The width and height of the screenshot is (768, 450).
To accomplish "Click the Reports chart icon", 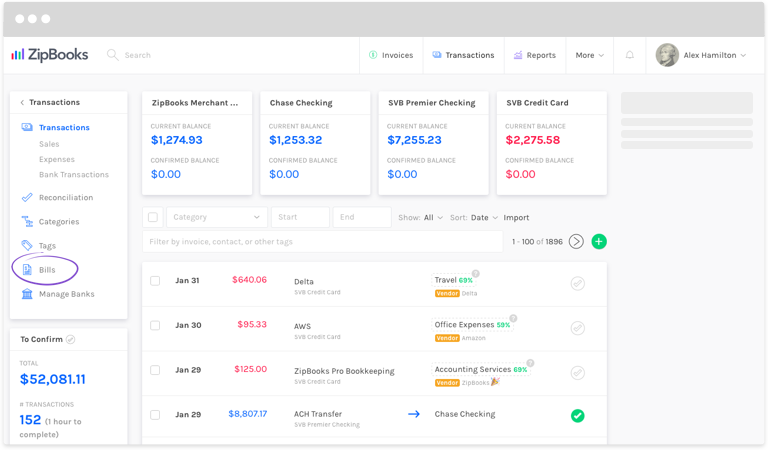I will 518,55.
